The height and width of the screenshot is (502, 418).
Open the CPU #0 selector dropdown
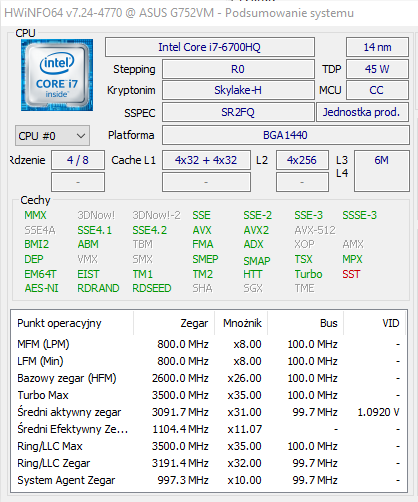click(x=52, y=136)
